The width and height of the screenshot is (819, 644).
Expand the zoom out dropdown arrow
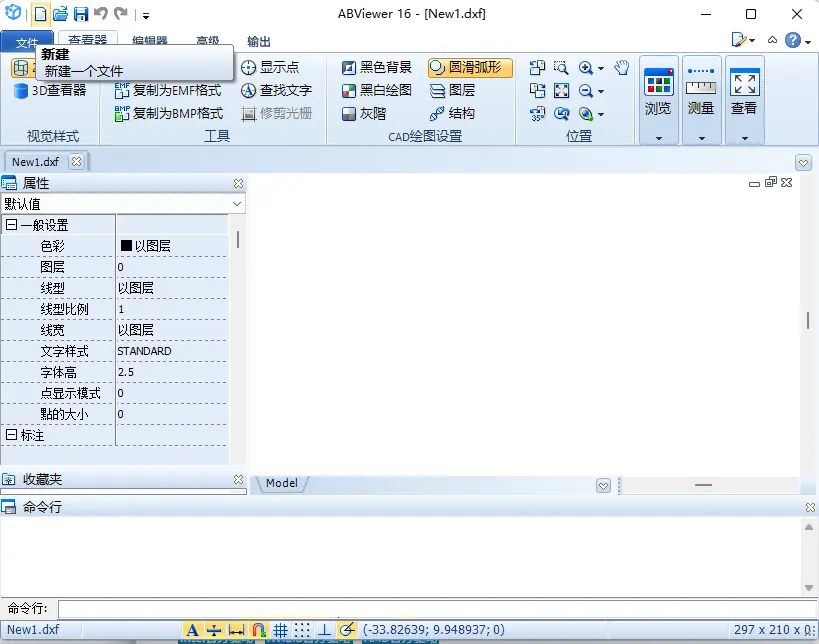point(601,91)
